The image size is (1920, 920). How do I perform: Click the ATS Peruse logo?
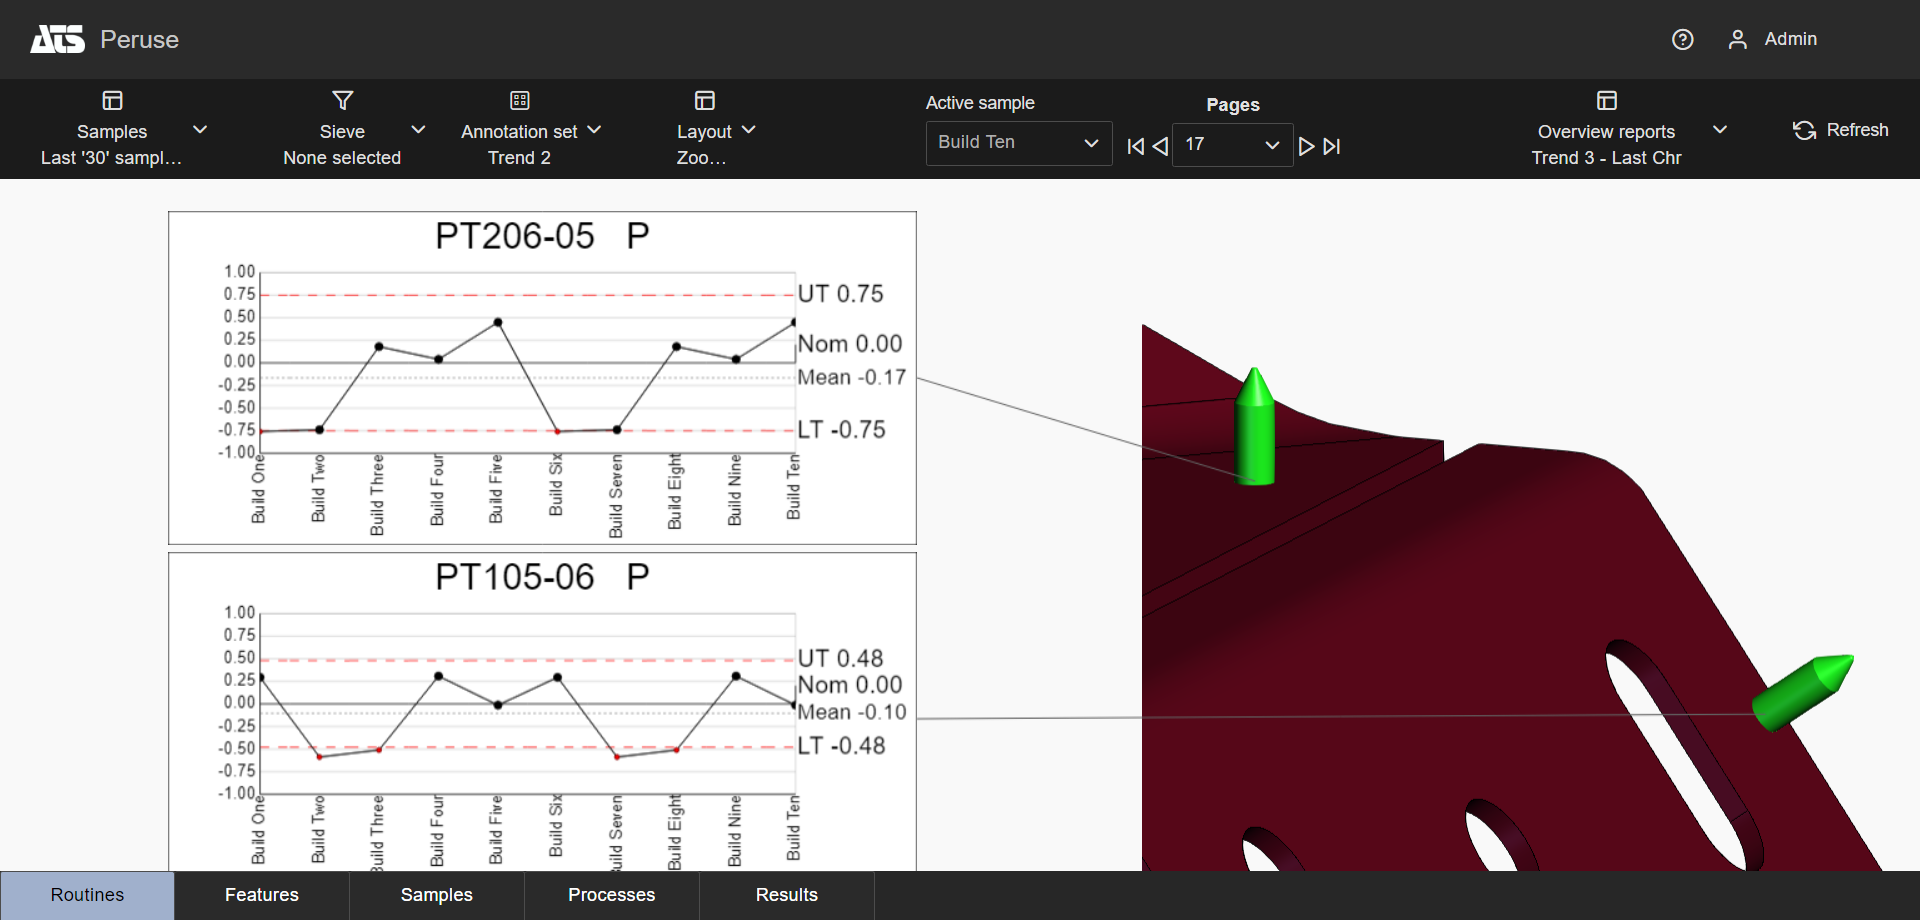tap(58, 39)
